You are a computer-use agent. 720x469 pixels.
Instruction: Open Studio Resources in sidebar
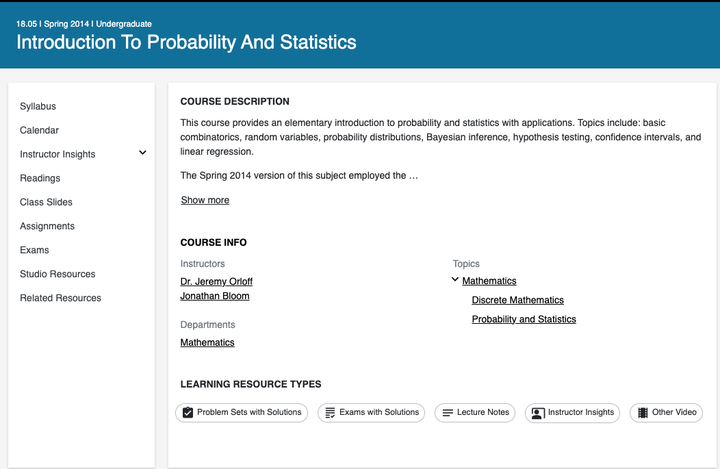(58, 274)
